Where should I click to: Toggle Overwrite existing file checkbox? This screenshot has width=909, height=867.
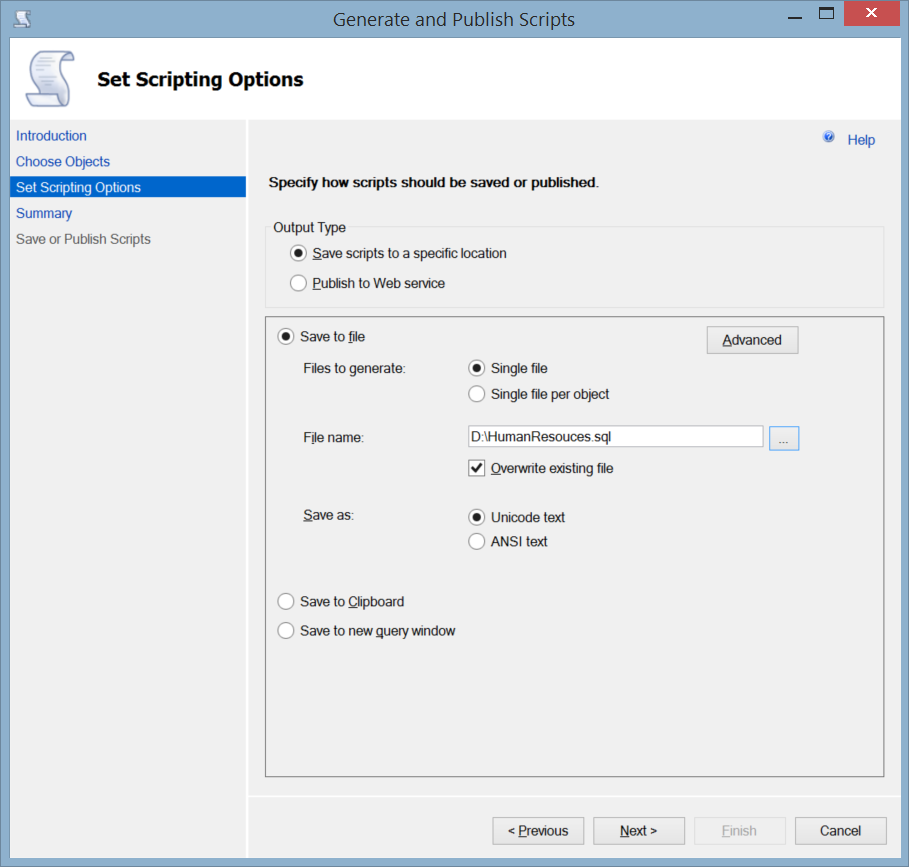(478, 468)
